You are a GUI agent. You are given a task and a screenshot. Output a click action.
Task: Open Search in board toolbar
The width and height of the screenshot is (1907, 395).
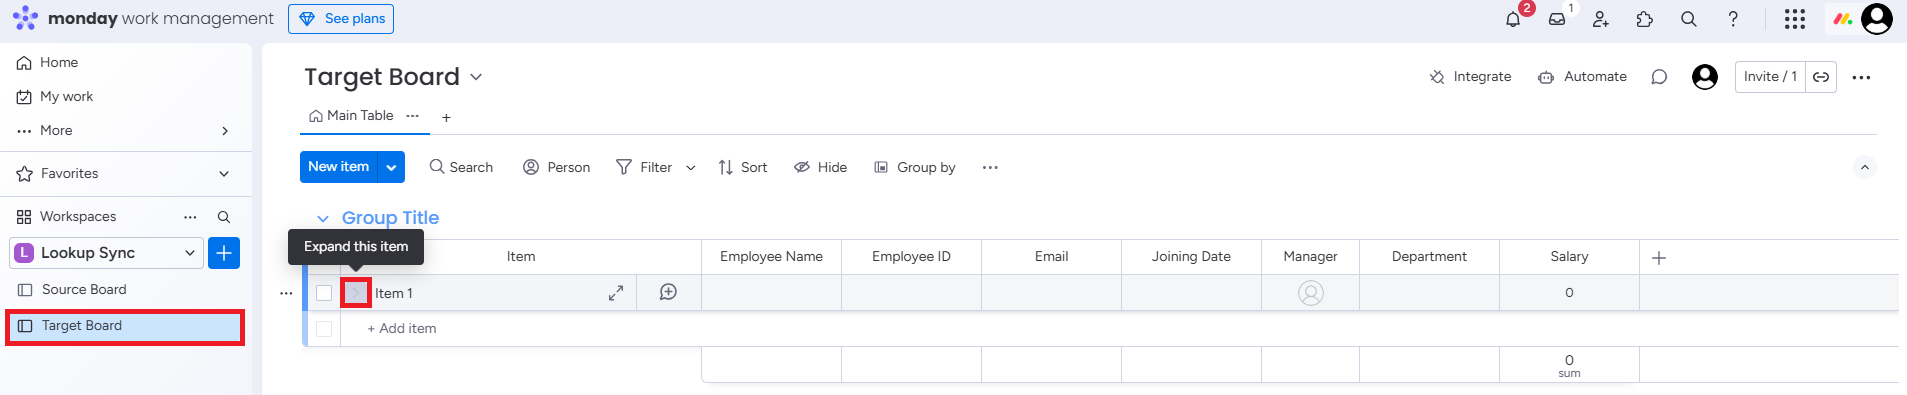click(461, 167)
